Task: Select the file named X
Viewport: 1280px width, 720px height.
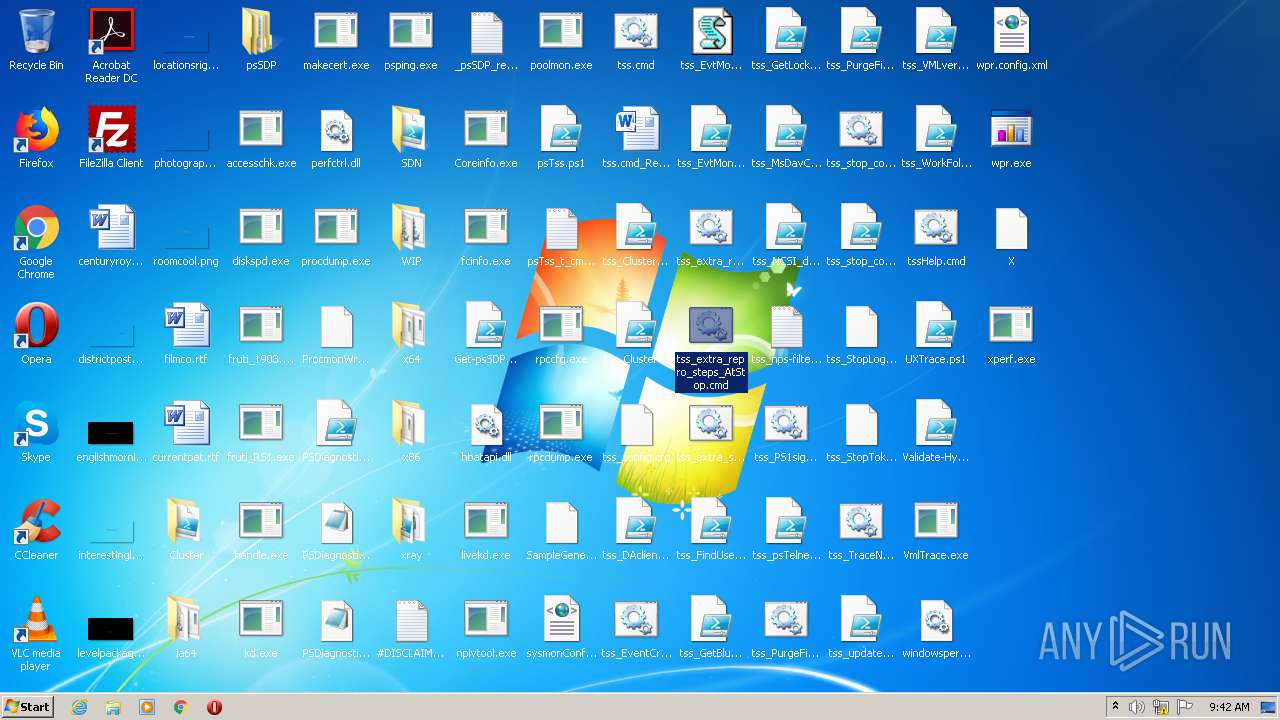Action: click(x=1011, y=229)
